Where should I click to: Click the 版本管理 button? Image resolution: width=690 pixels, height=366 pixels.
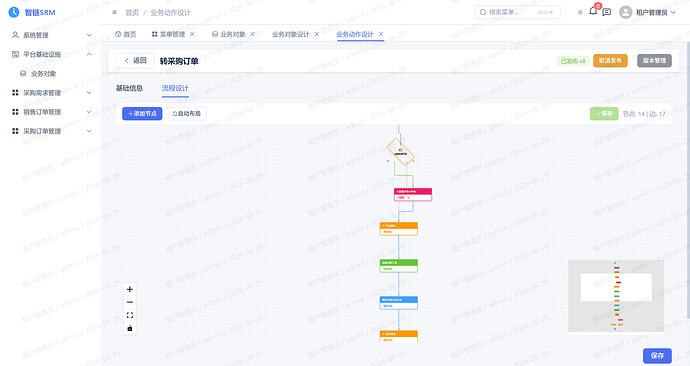[x=654, y=60]
